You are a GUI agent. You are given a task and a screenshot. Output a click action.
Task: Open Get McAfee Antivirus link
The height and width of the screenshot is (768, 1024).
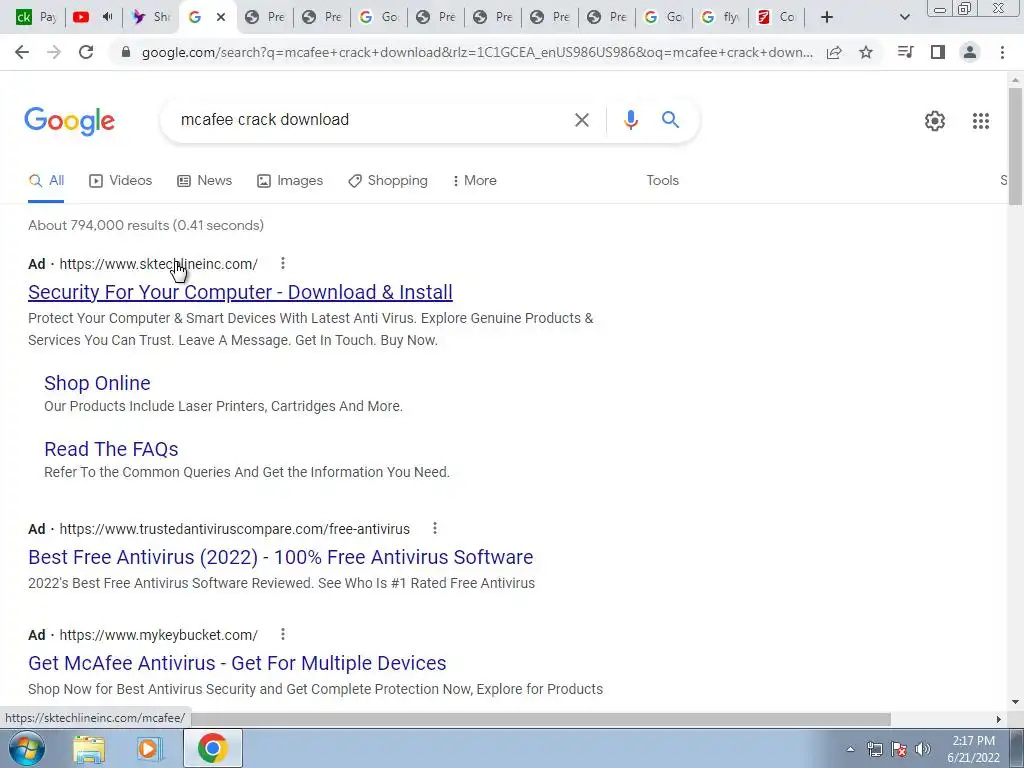tap(237, 663)
